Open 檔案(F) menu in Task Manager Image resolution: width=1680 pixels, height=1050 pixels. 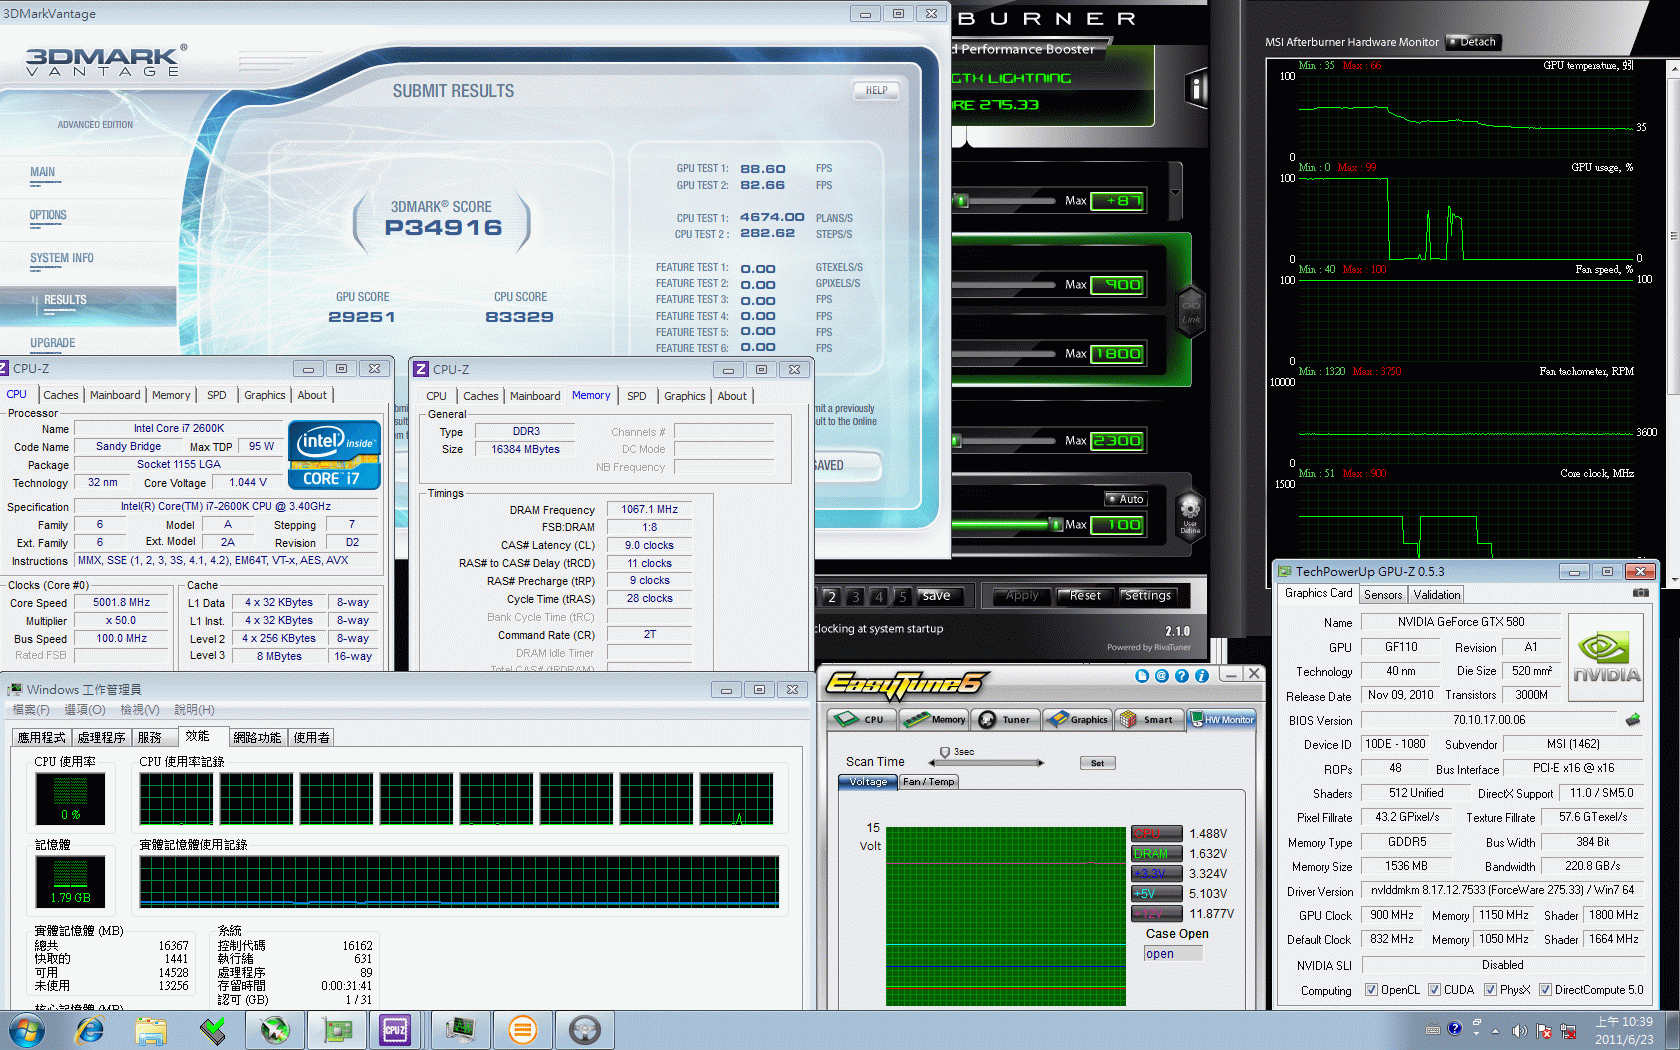click(31, 710)
